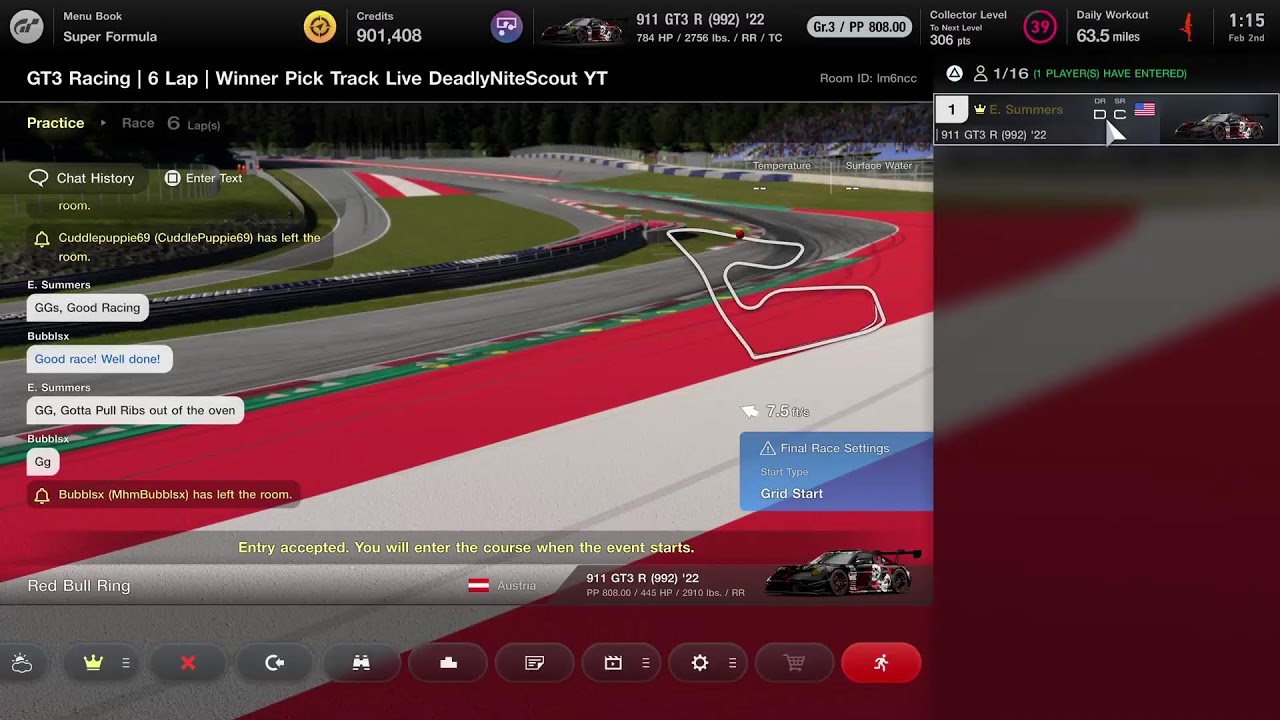This screenshot has height=720, width=1280.
Task: Click the clock showing 1:15
Action: click(1247, 20)
